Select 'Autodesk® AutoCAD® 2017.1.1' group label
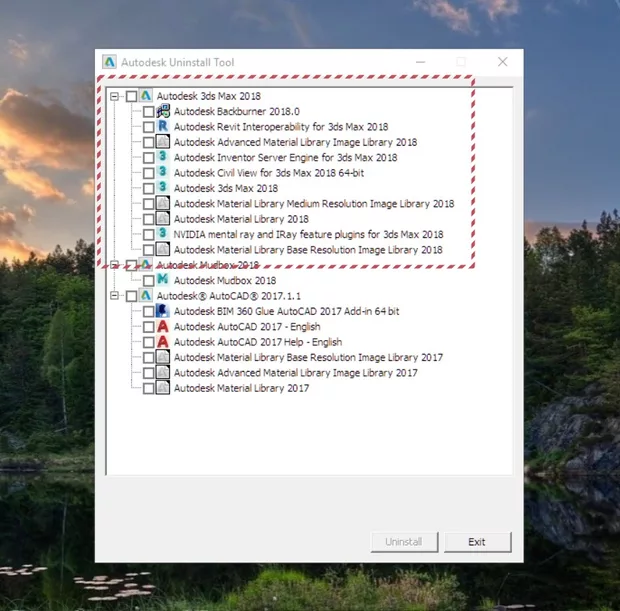620x611 pixels. coord(229,296)
